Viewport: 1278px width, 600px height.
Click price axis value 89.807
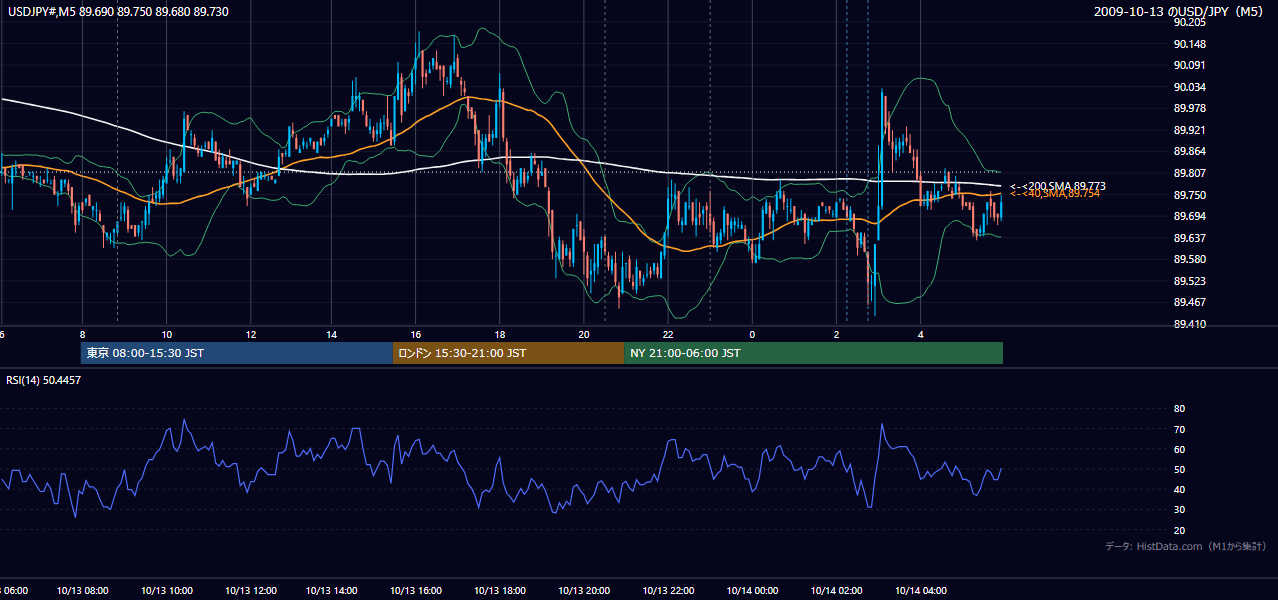[1189, 174]
